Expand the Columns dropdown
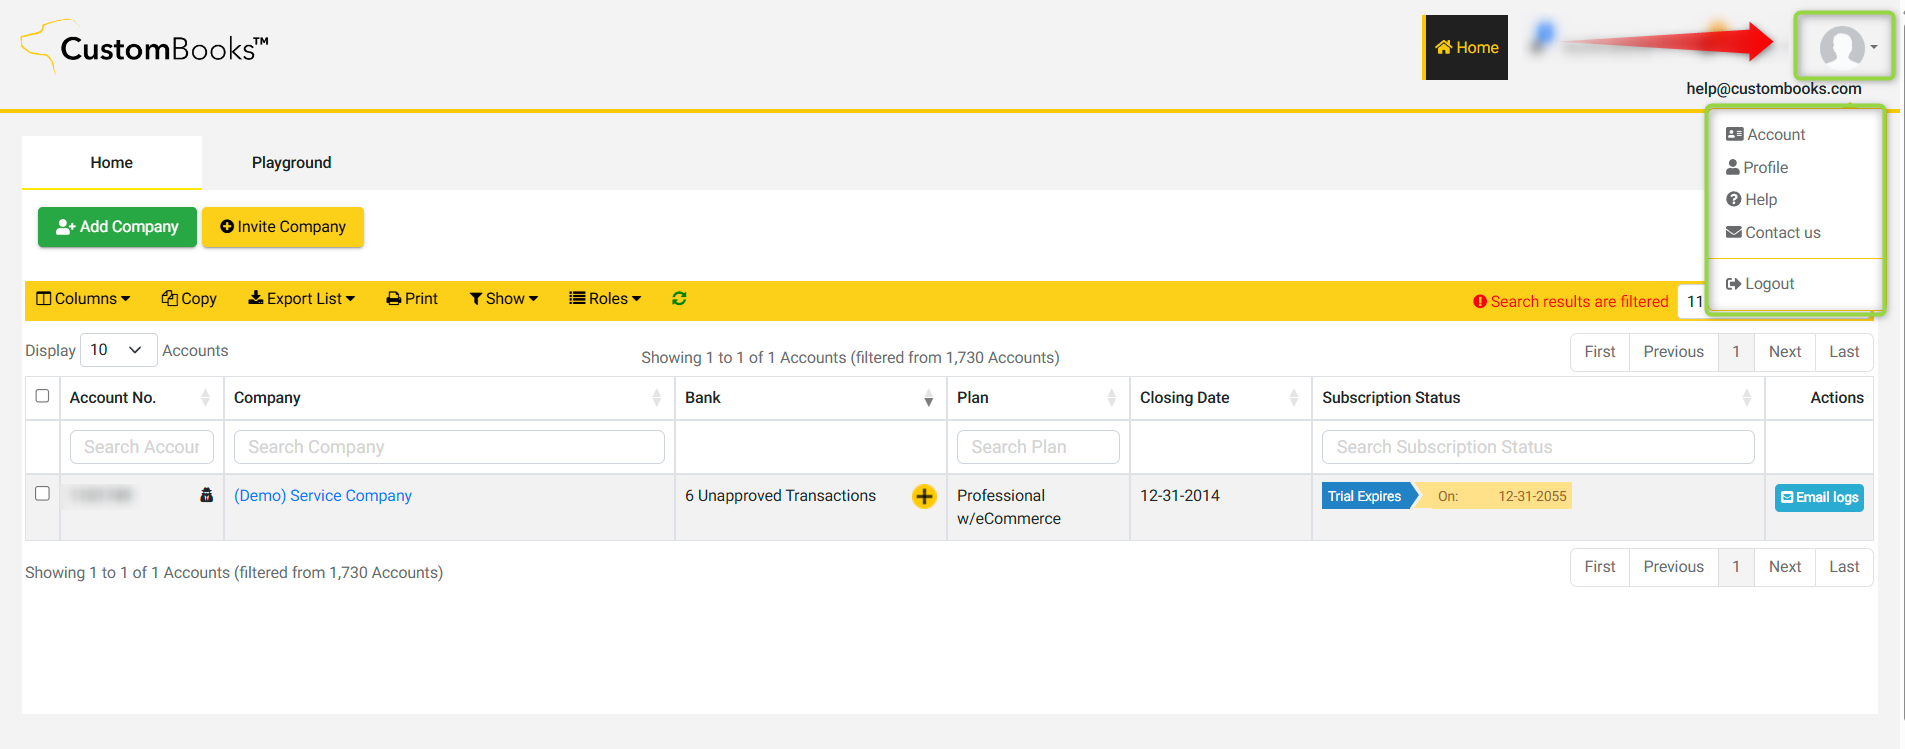Viewport: 1905px width, 749px height. tap(83, 298)
